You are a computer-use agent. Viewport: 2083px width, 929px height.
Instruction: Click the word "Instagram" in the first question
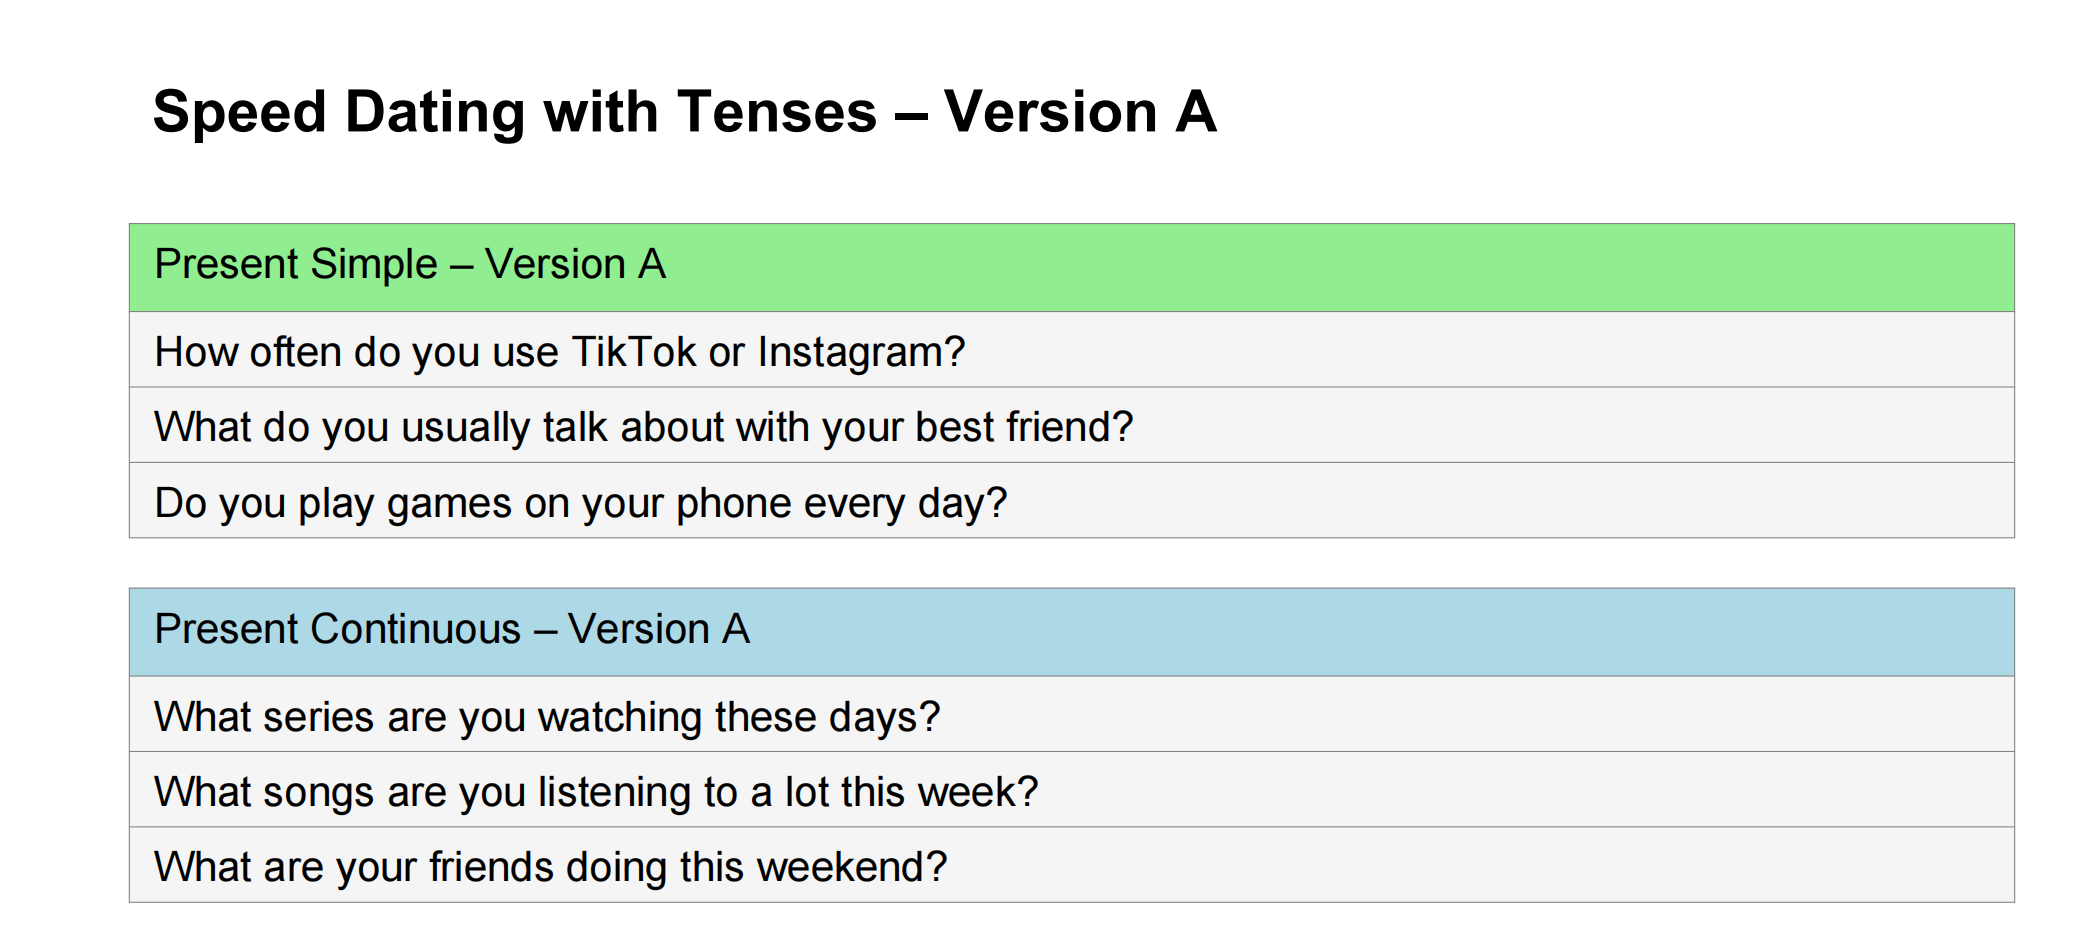point(860,353)
